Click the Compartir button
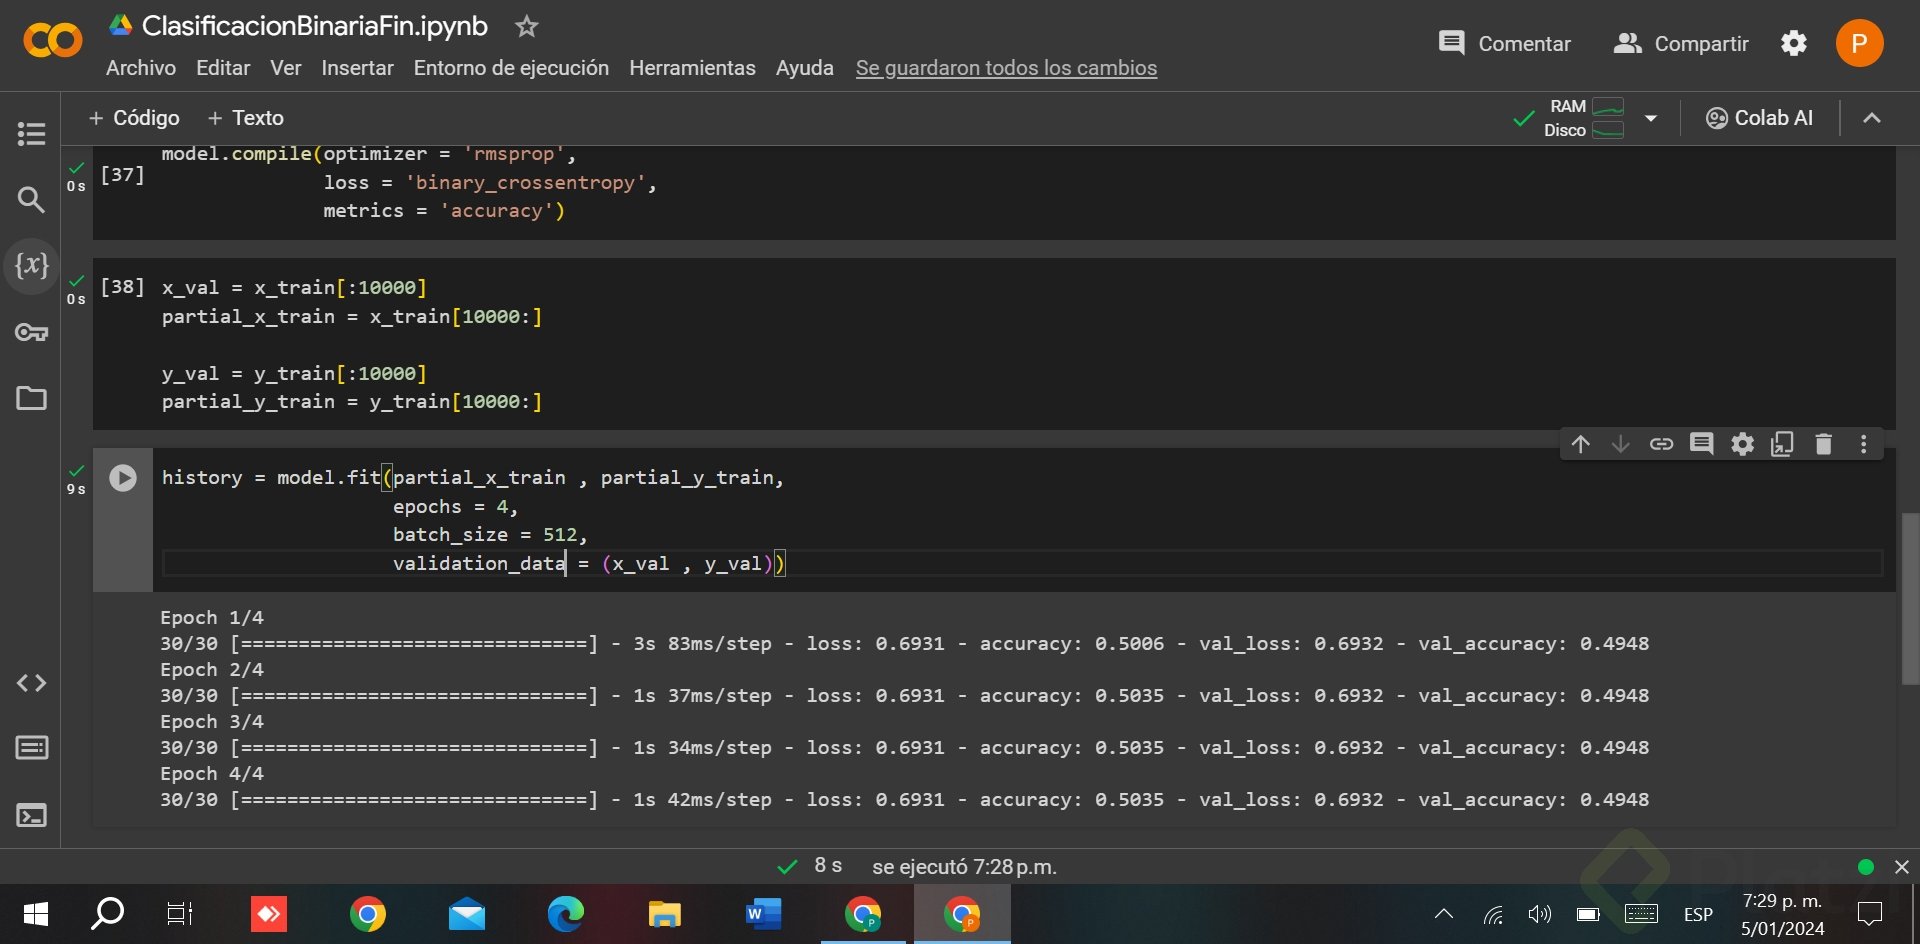The image size is (1920, 944). [x=1681, y=44]
